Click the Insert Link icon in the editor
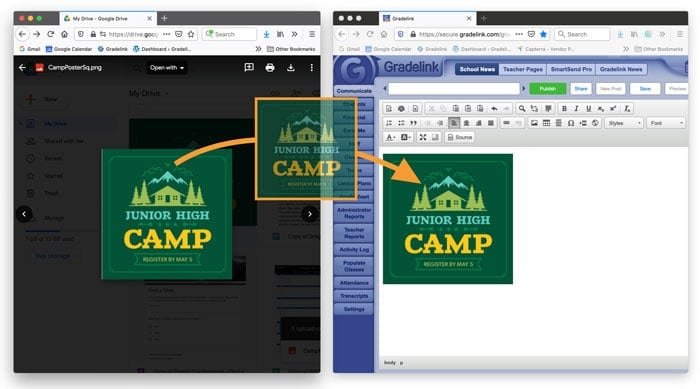 click(506, 123)
